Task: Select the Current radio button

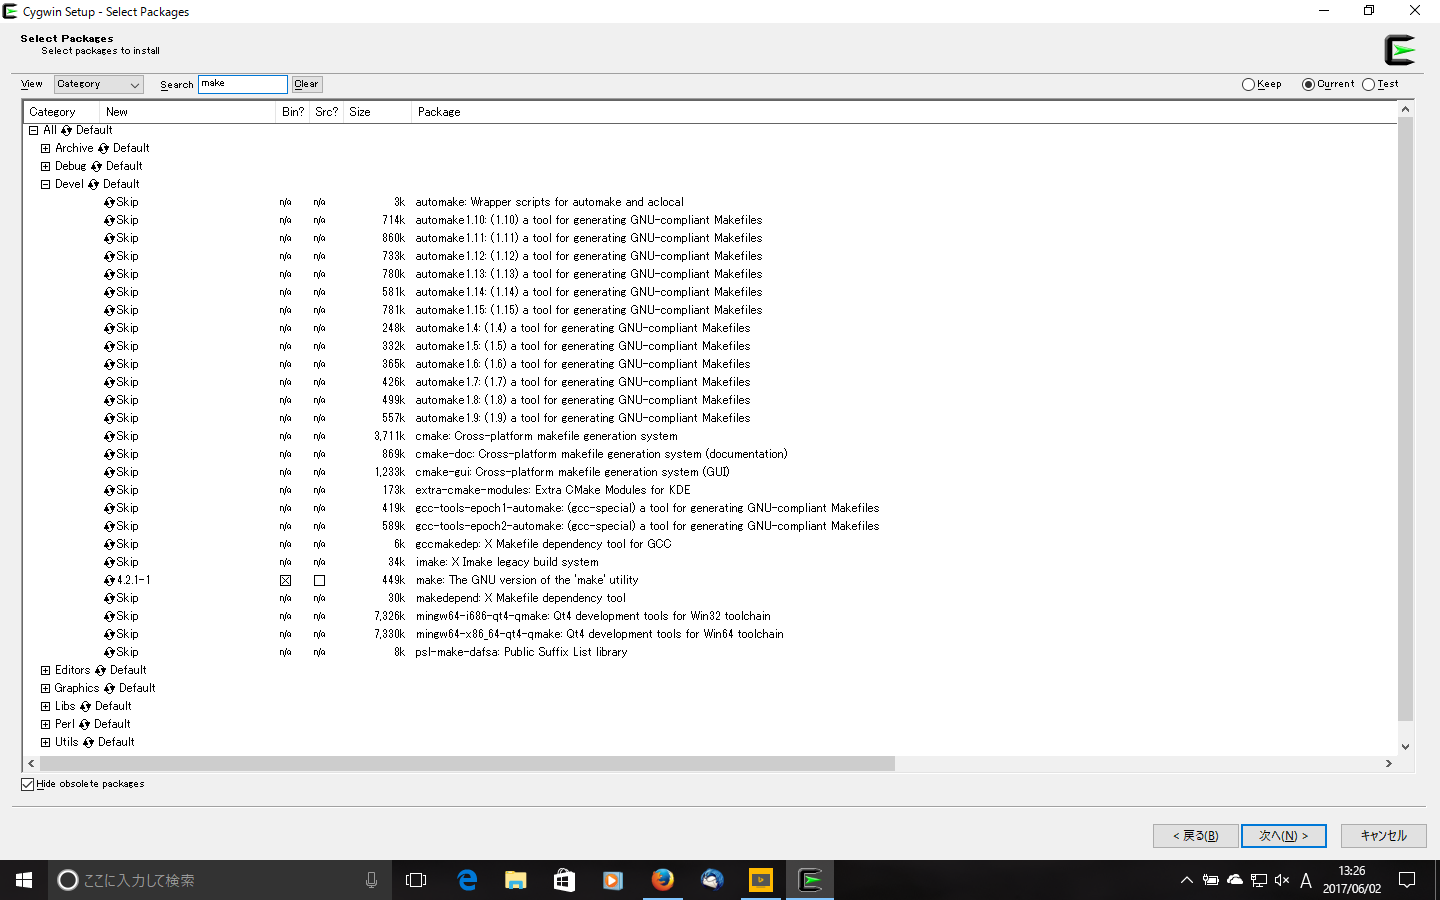Action: coord(1308,85)
